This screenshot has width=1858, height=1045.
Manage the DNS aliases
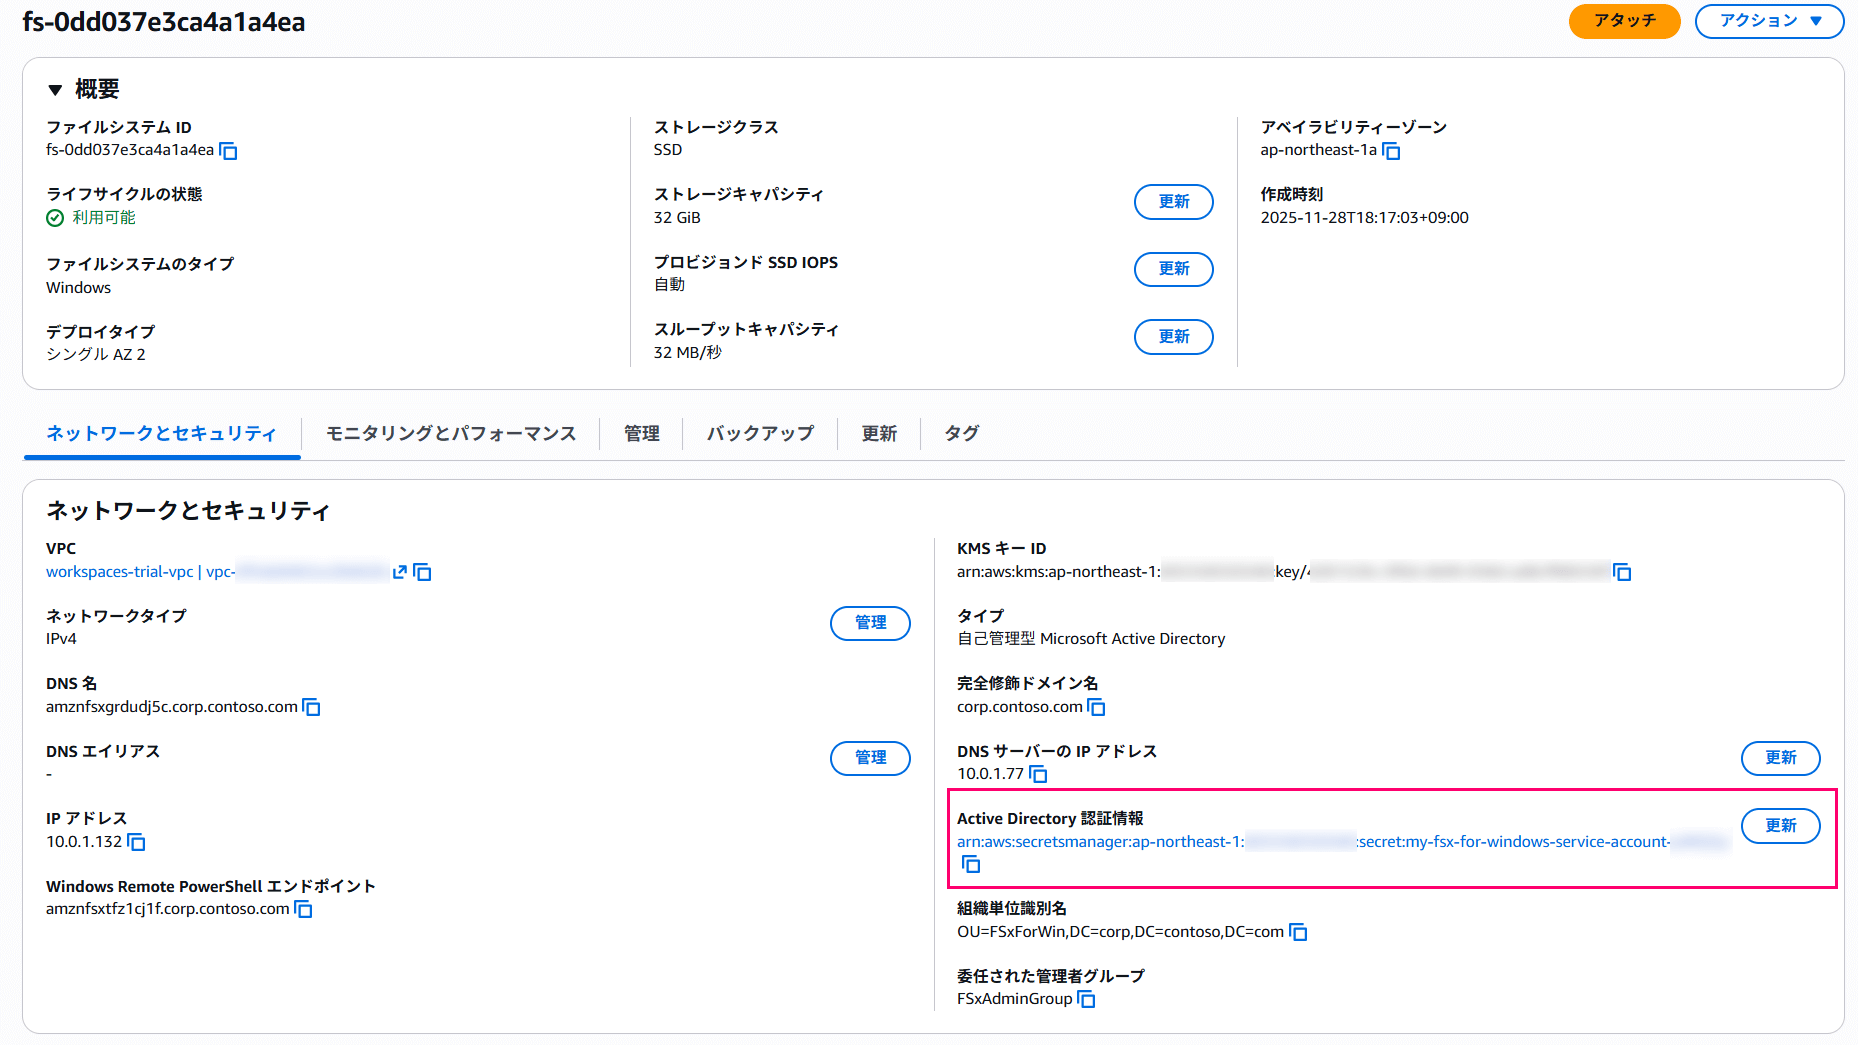pos(870,758)
